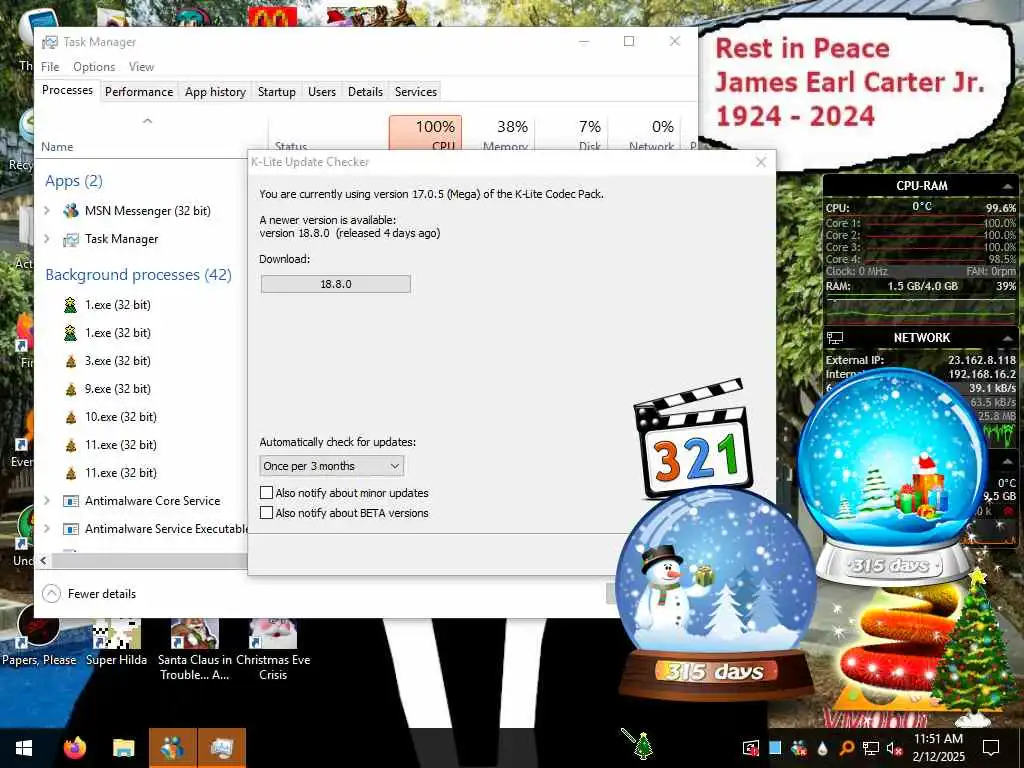Open File Explorer from the taskbar

pyautogui.click(x=123, y=748)
